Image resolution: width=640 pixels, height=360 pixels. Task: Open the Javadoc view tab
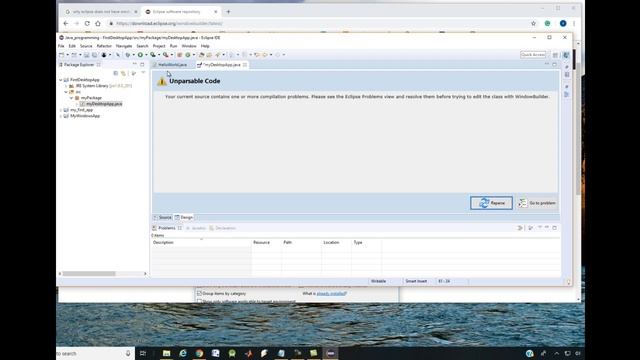pyautogui.click(x=196, y=228)
